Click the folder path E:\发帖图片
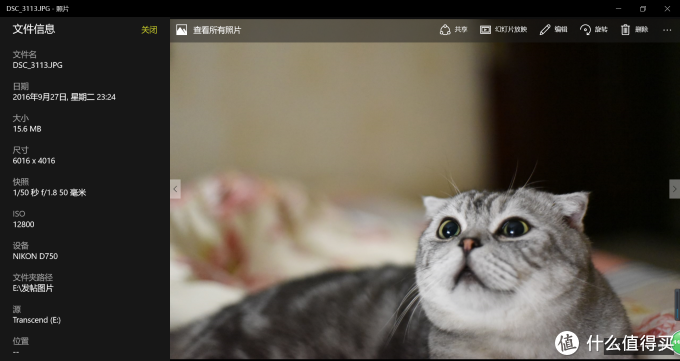 33,288
